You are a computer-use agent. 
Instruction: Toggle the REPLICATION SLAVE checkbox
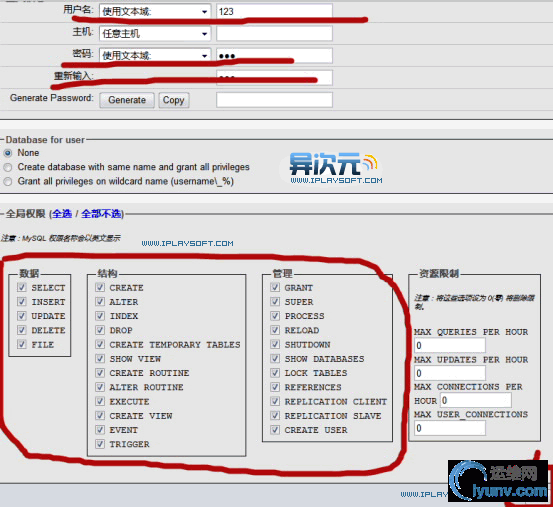click(x=275, y=415)
